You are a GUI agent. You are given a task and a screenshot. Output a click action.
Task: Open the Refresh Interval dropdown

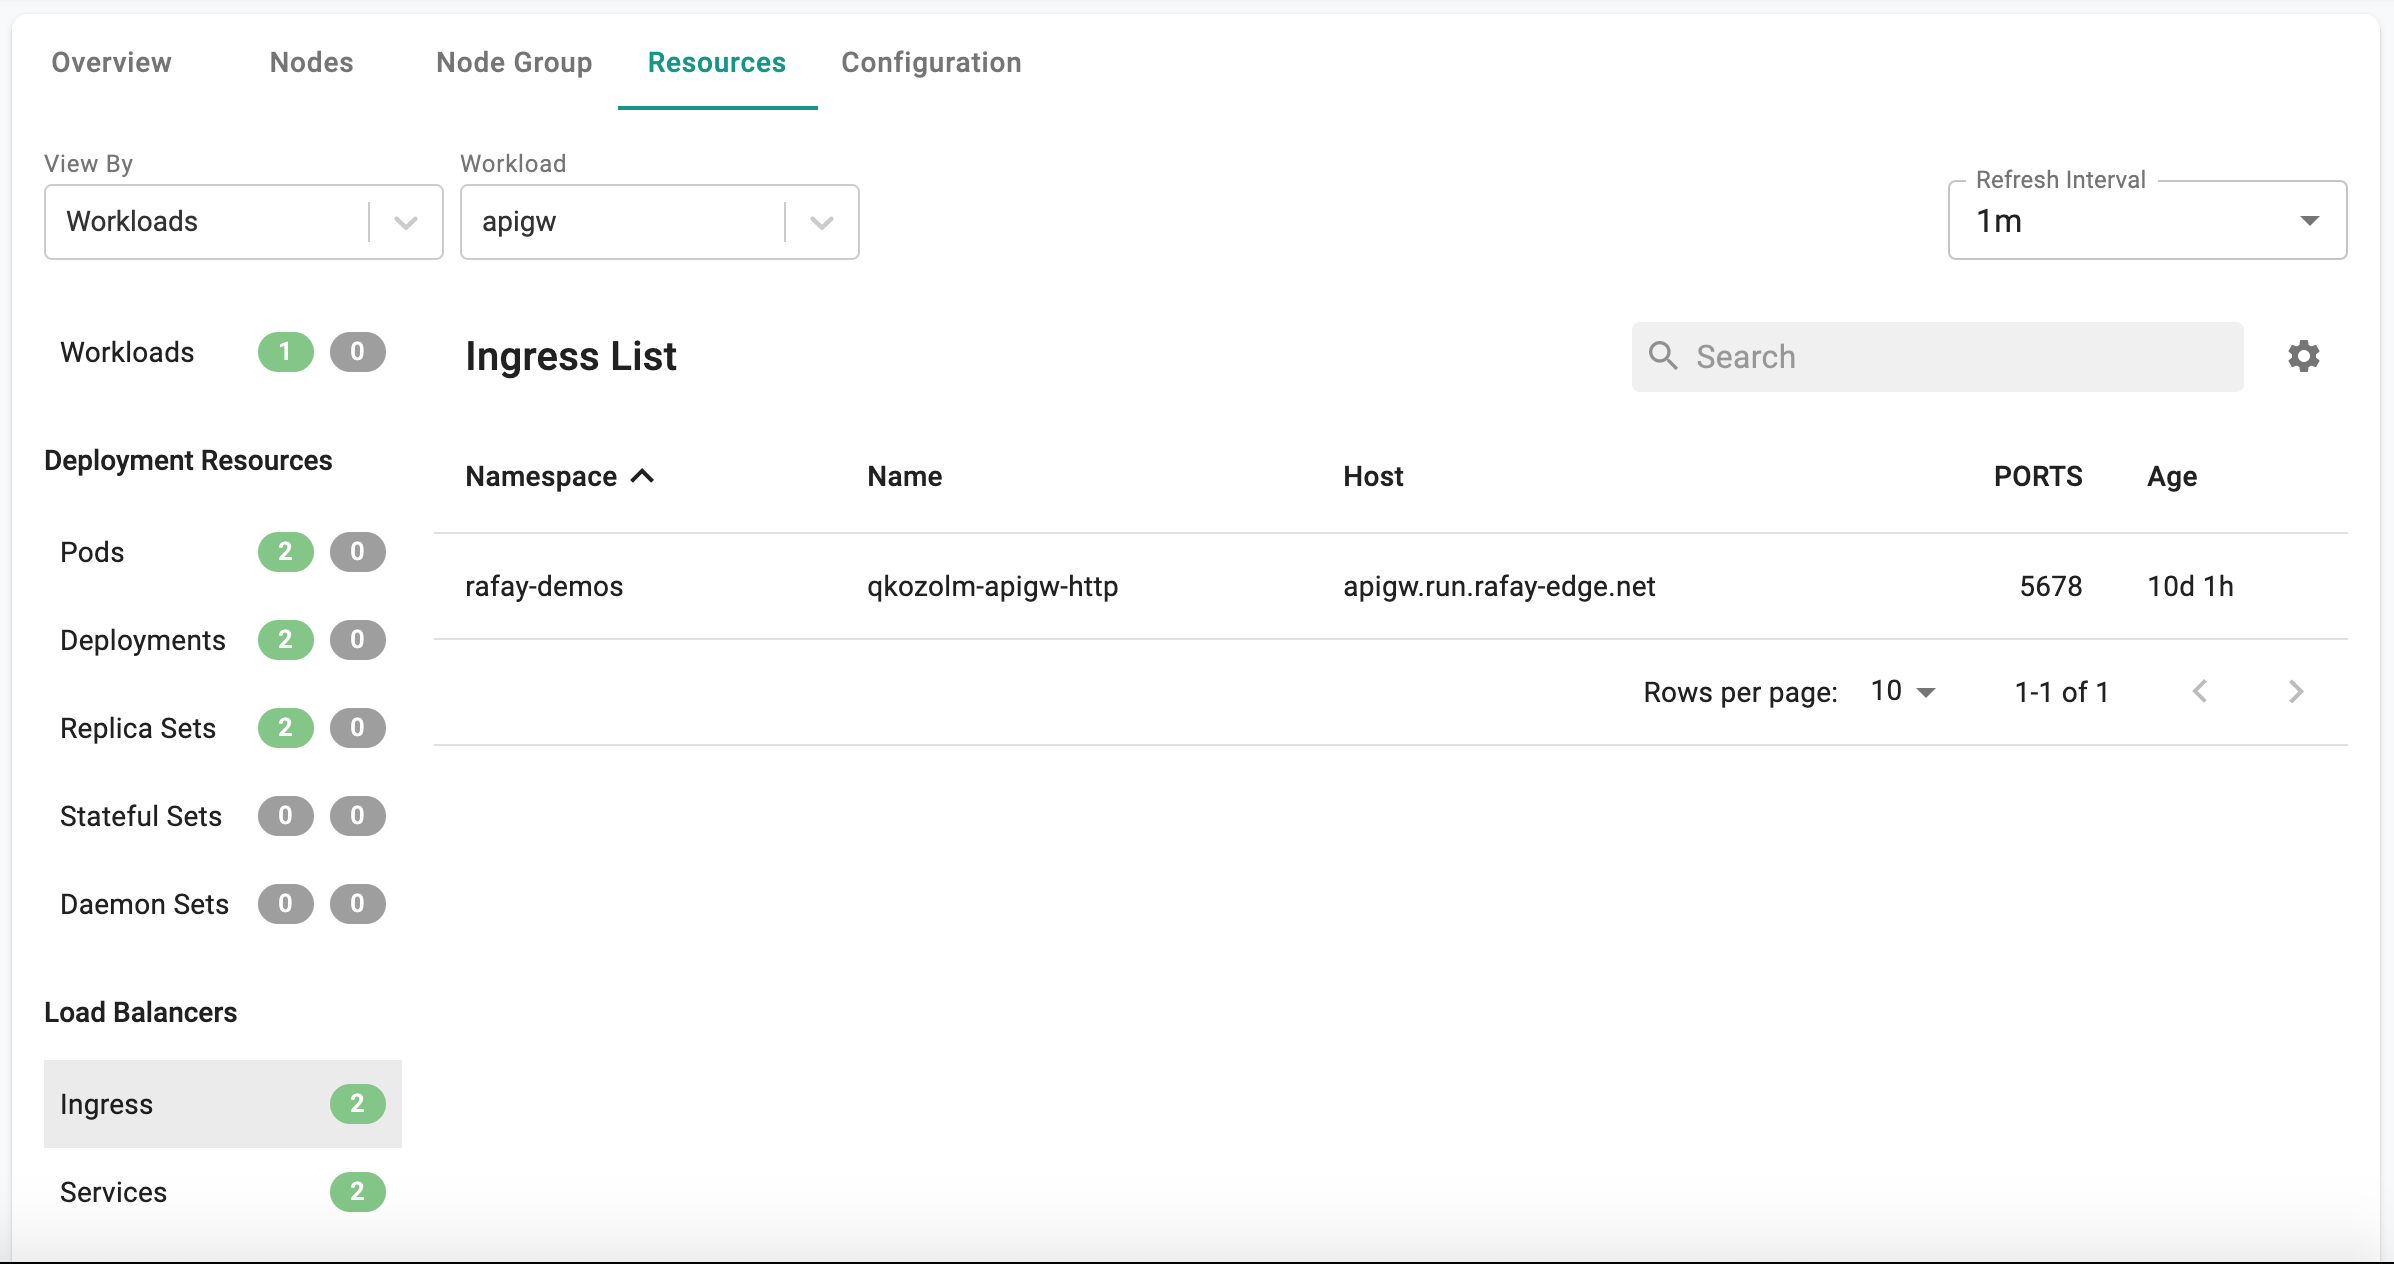[x=2148, y=221]
